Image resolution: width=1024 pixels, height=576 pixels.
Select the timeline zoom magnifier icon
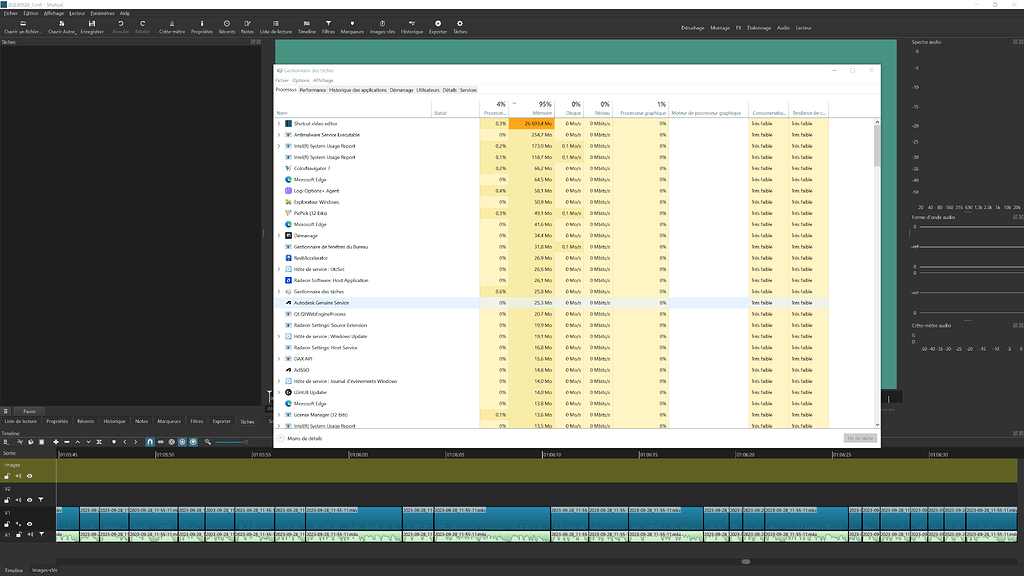(x=208, y=441)
